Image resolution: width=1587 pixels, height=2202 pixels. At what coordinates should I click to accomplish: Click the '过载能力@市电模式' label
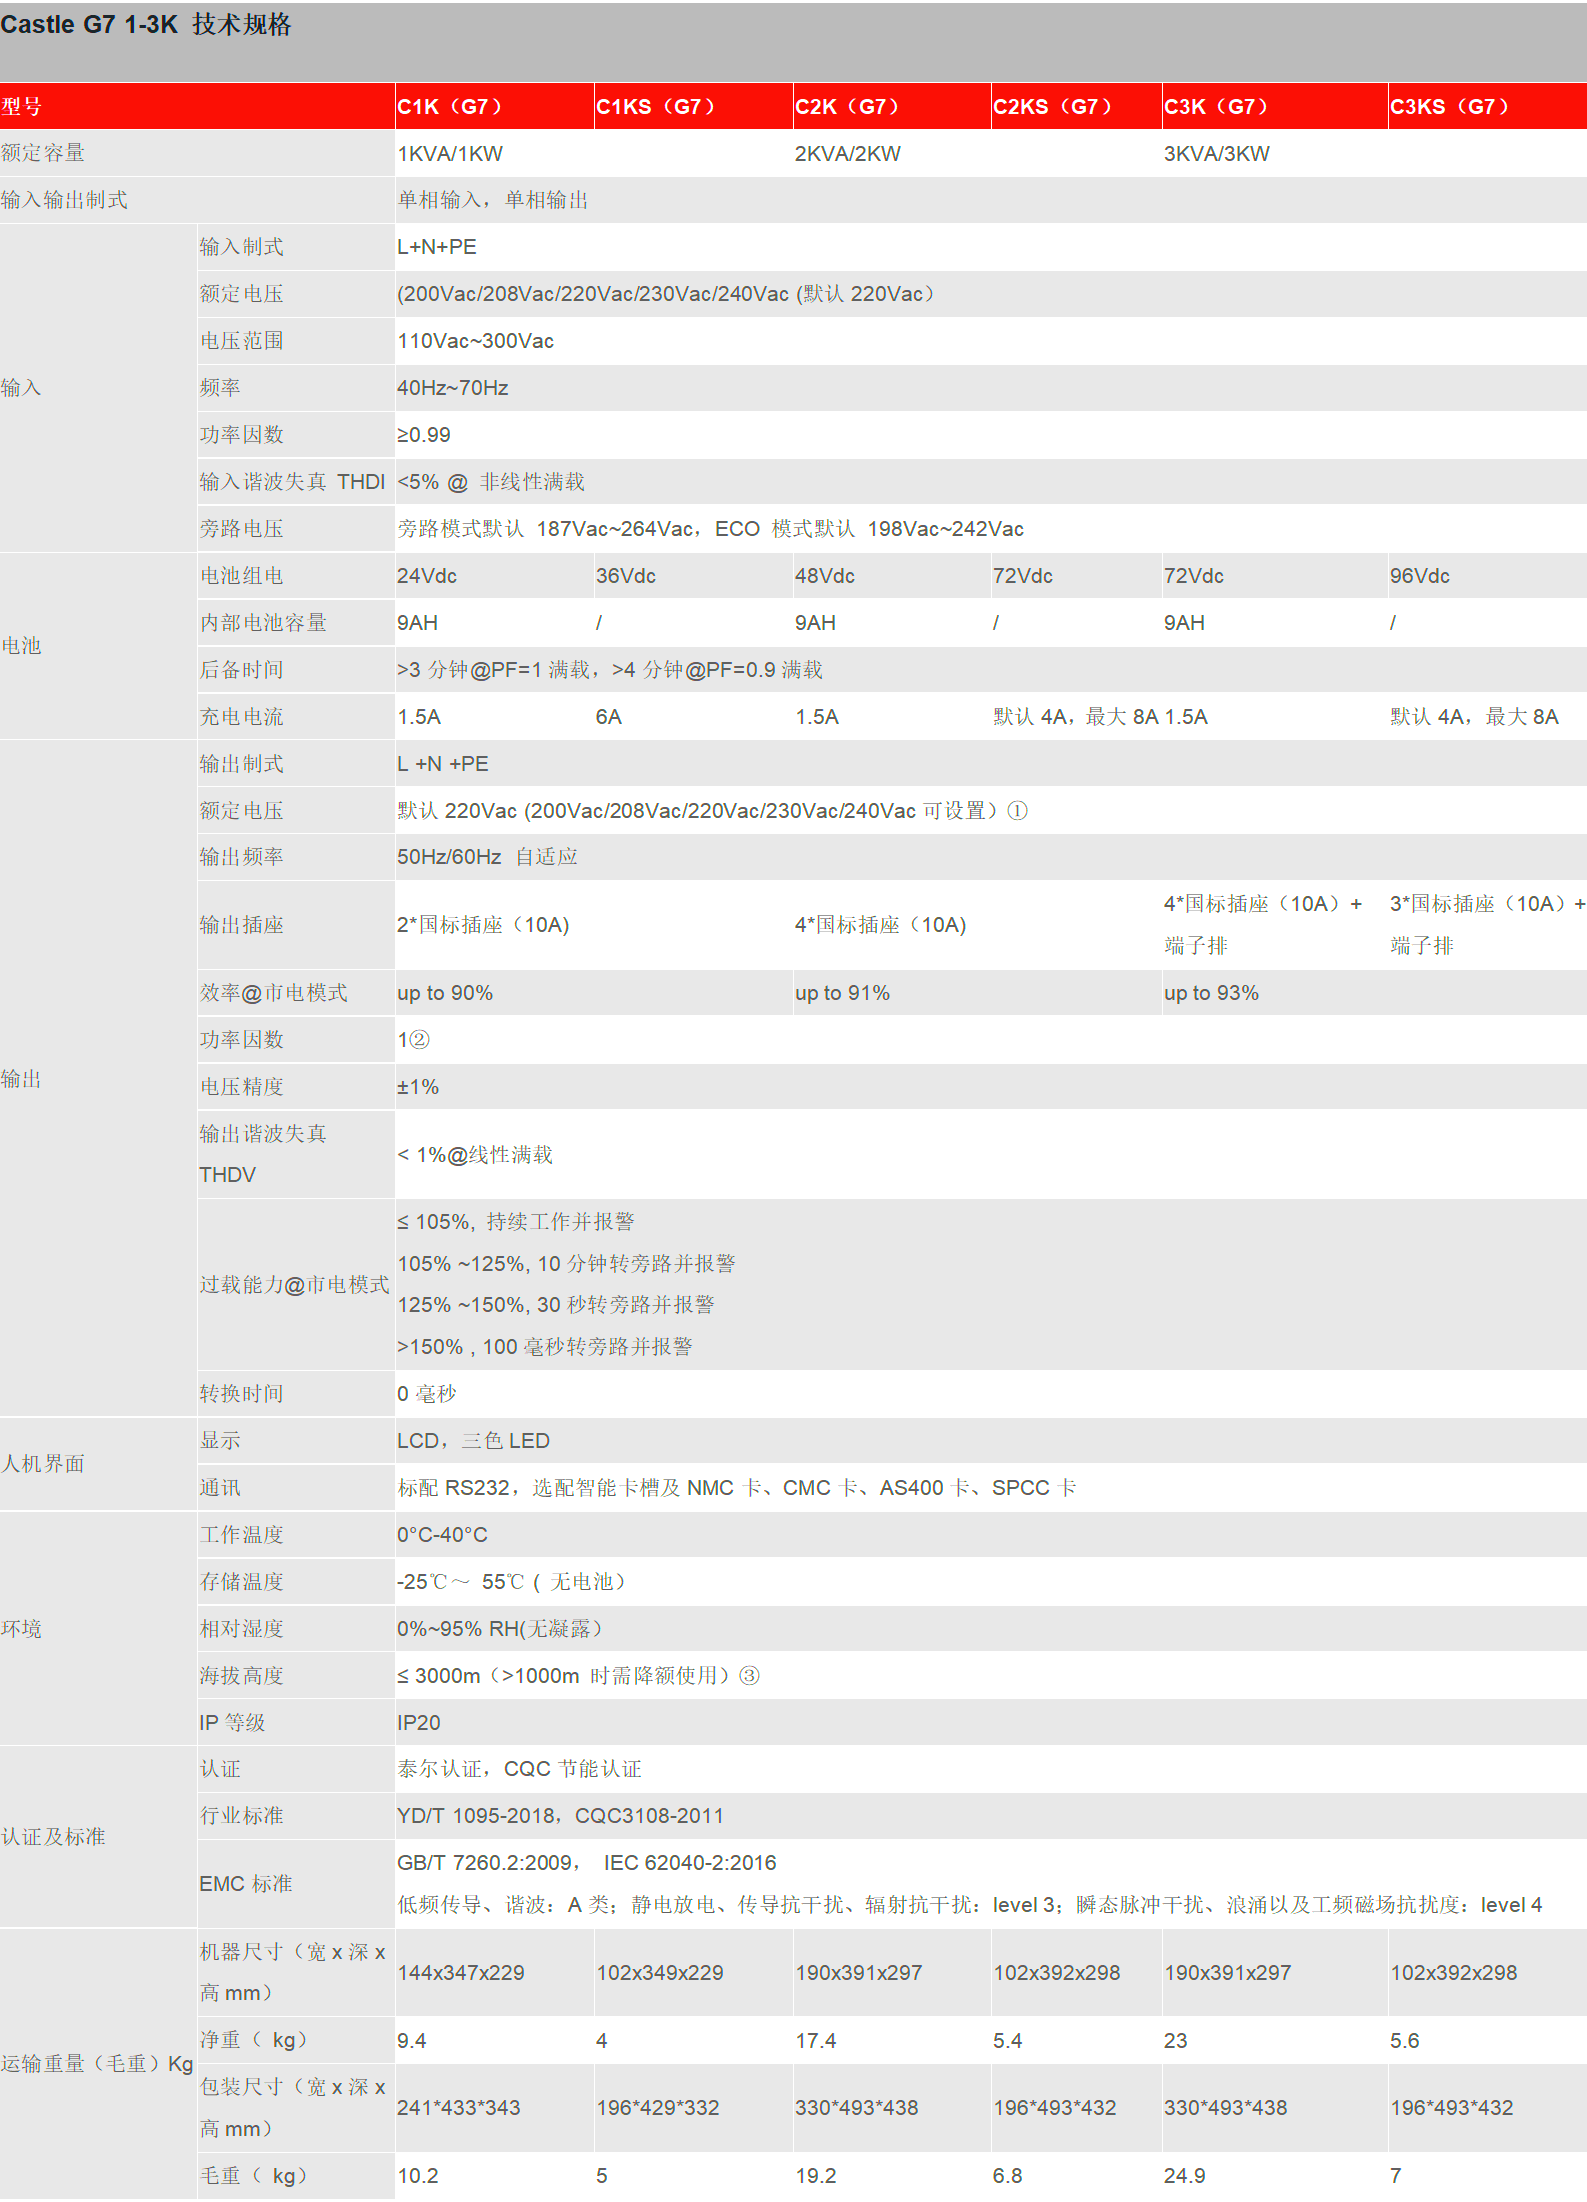[x=294, y=1285]
